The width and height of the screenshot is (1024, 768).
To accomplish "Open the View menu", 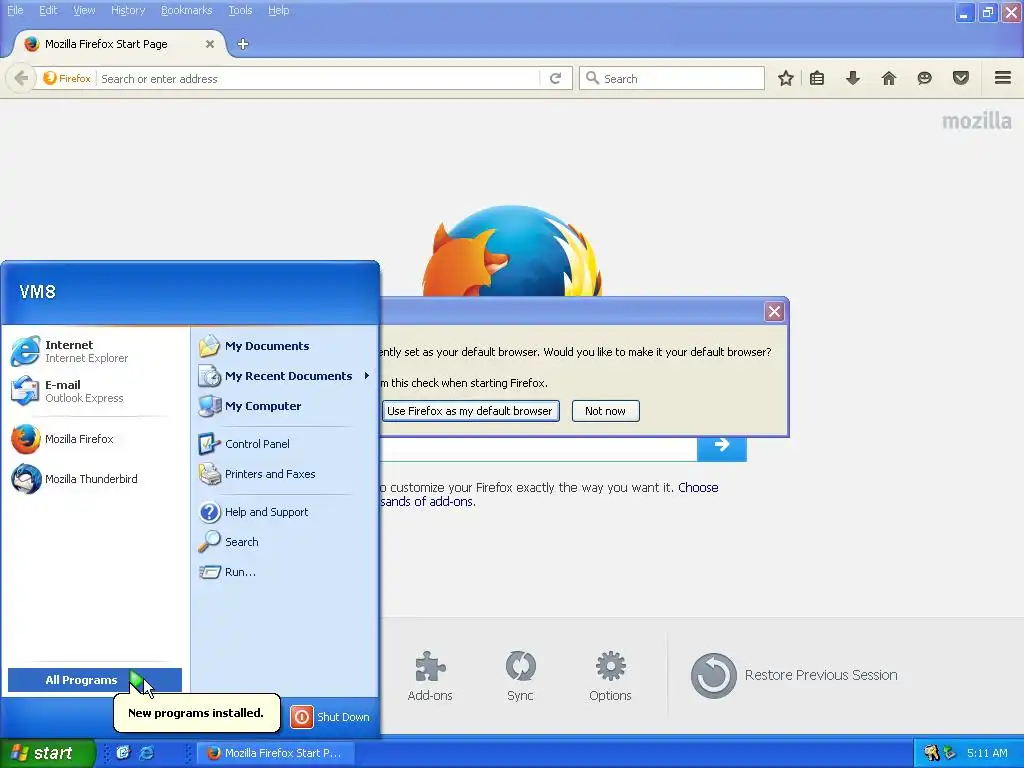I will point(84,10).
